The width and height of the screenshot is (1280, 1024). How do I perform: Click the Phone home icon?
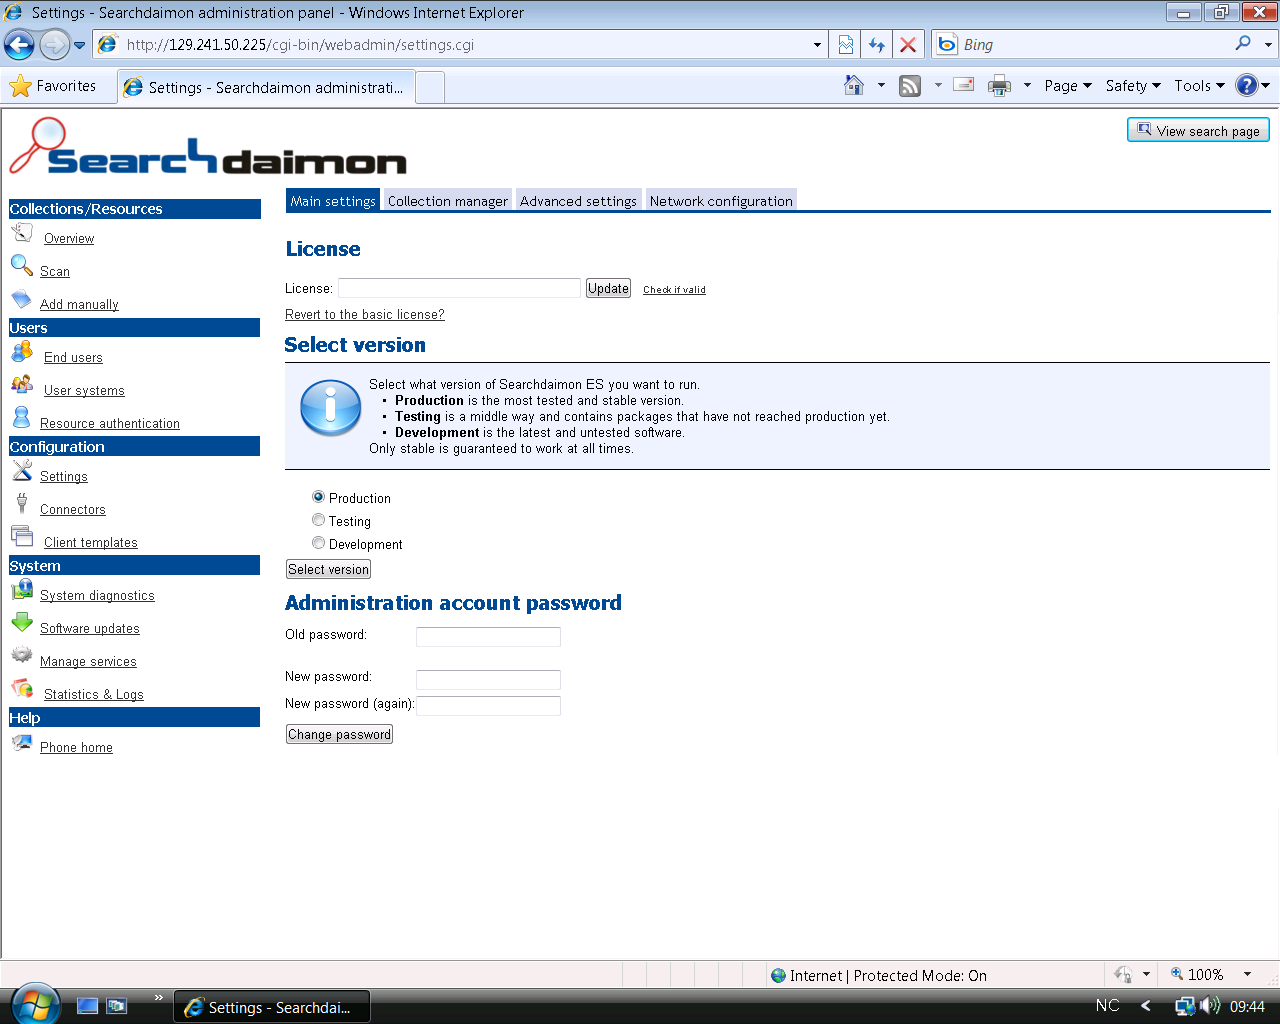coord(22,742)
